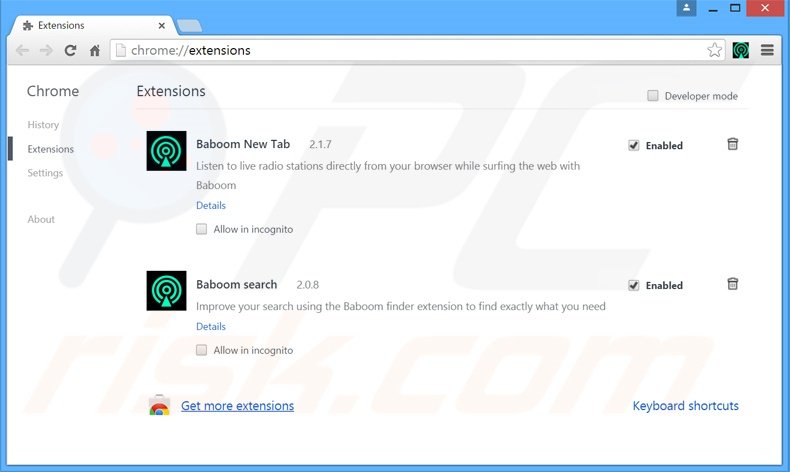The image size is (790, 472).
Task: Follow the Get more extensions link
Action: [237, 406]
